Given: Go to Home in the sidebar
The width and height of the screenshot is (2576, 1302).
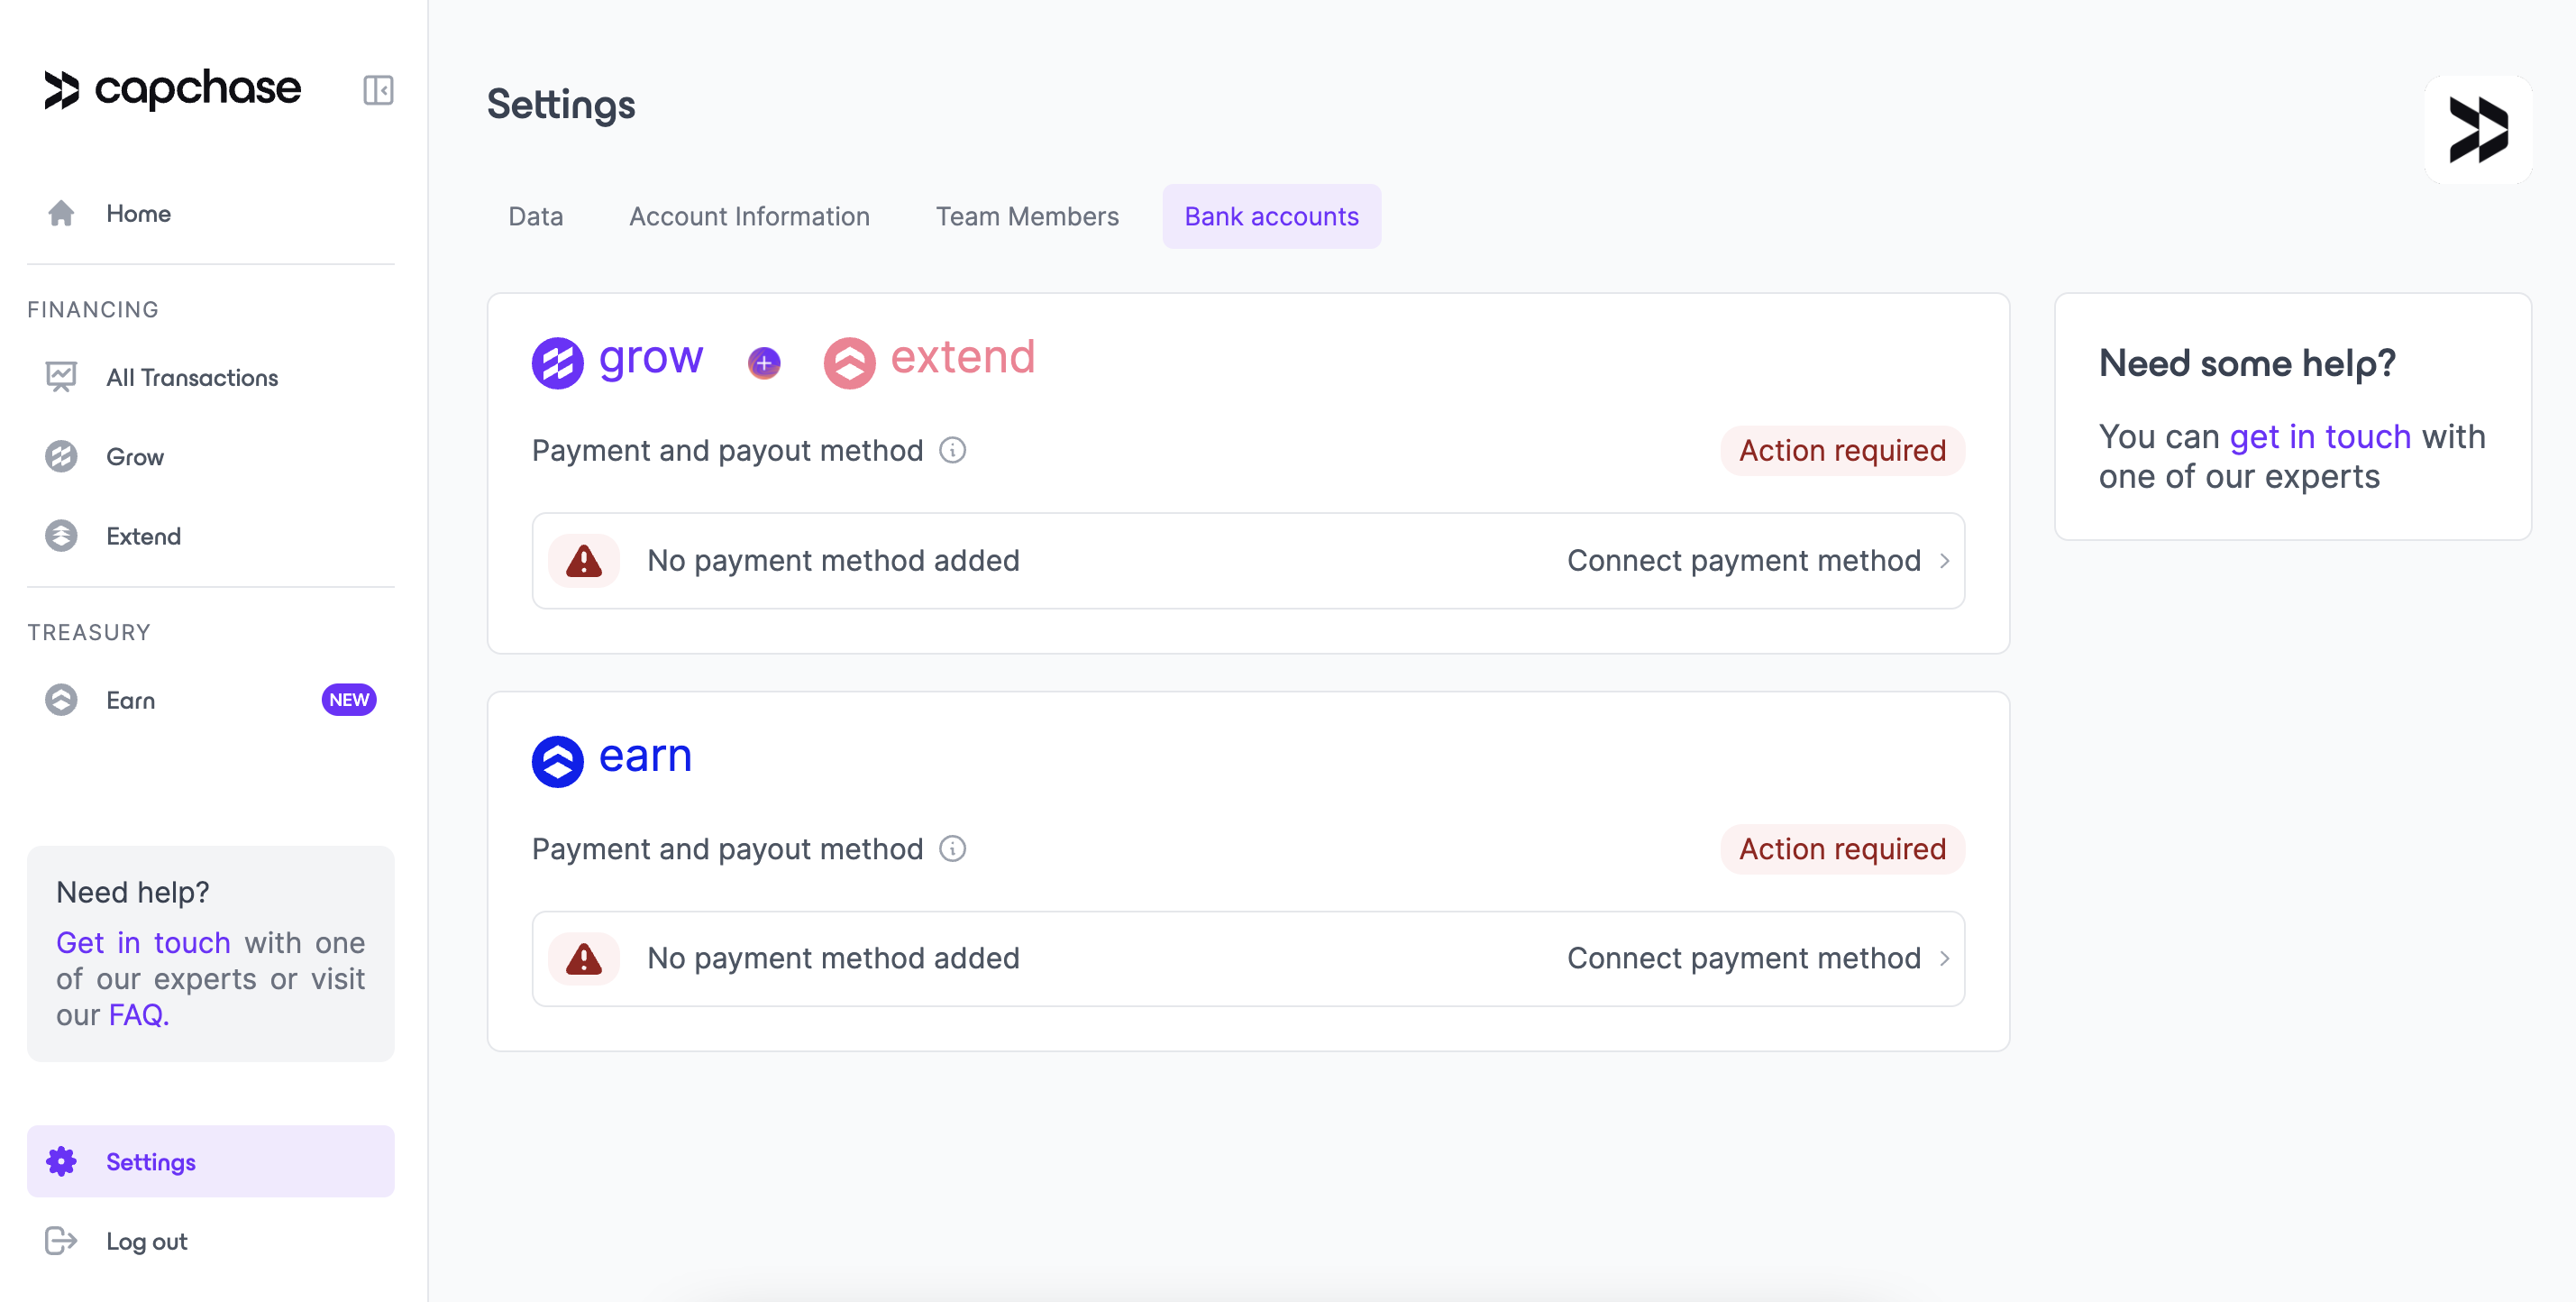Looking at the screenshot, I should pos(210,213).
